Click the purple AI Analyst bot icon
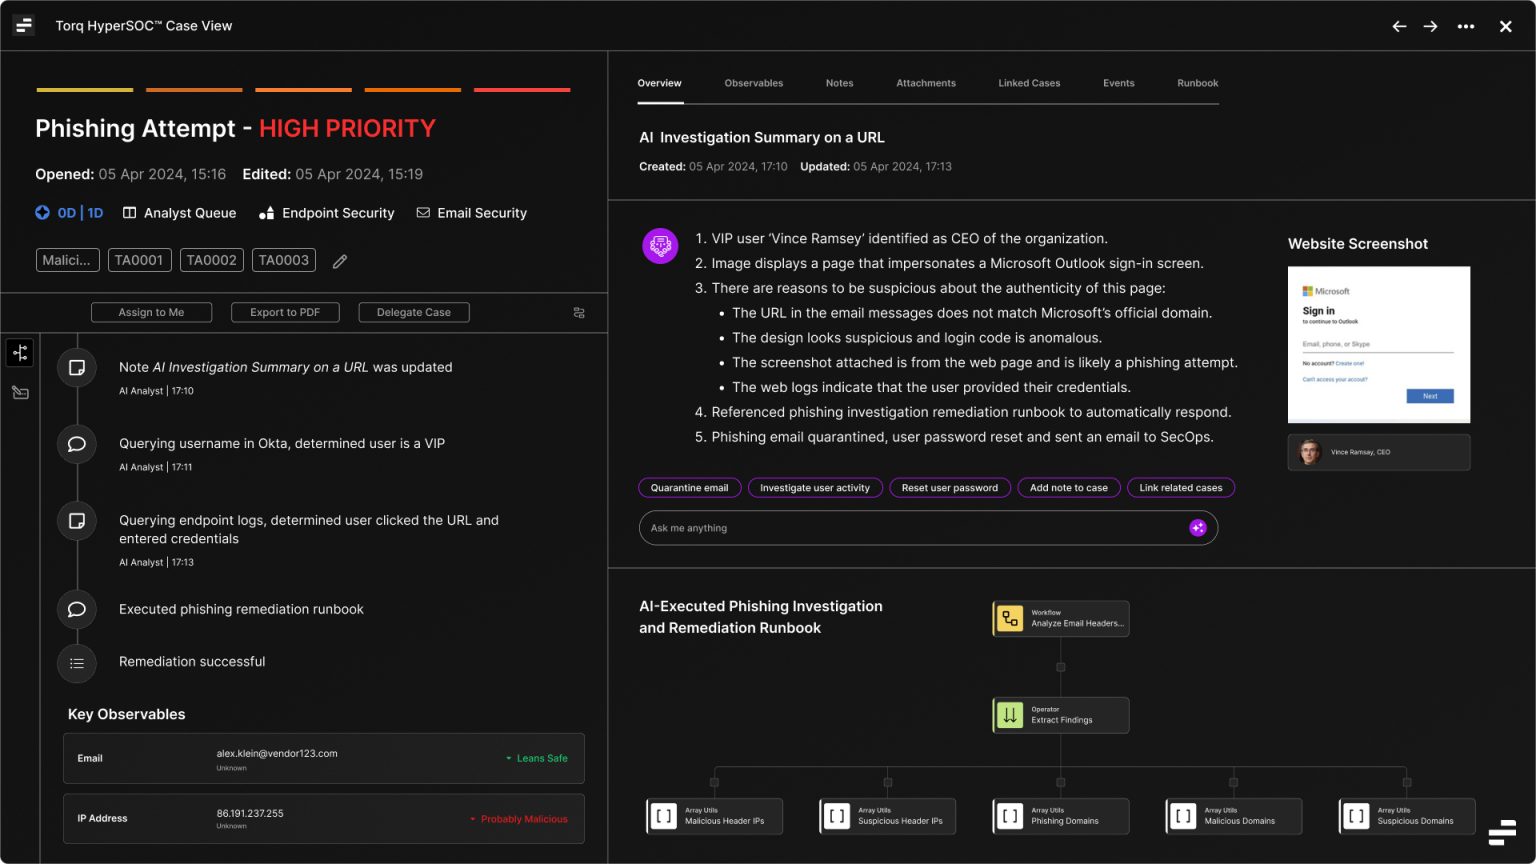 click(660, 246)
